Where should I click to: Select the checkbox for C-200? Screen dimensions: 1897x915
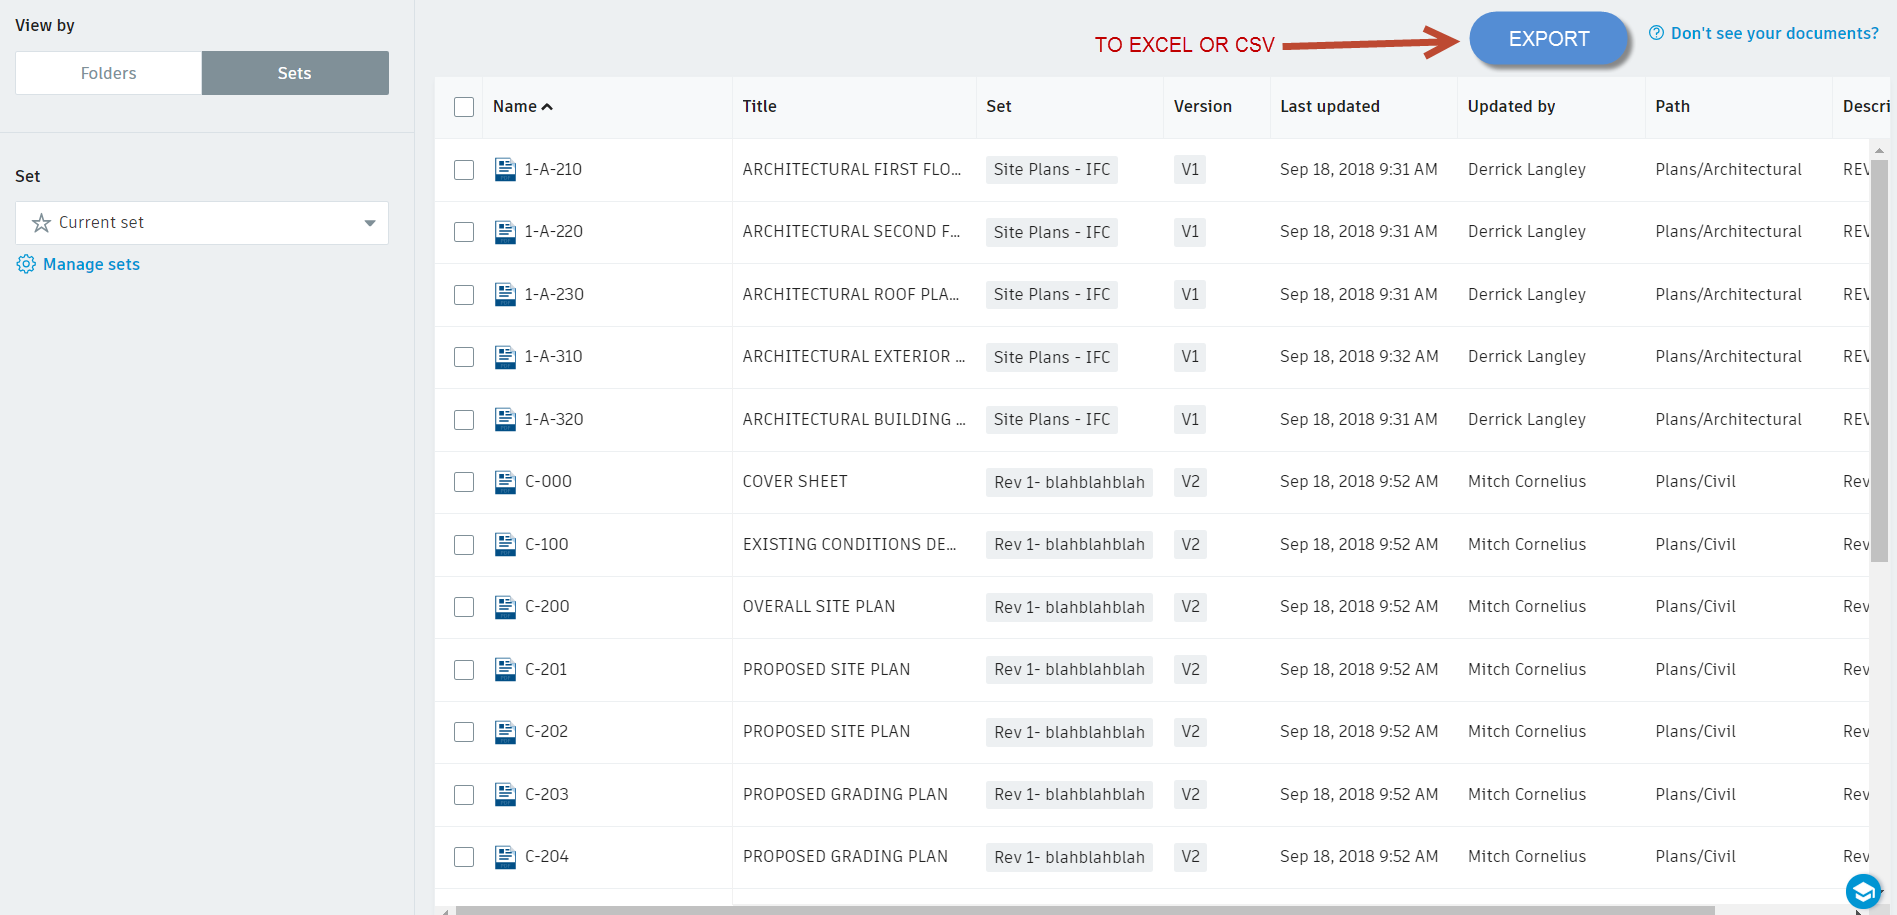point(464,607)
